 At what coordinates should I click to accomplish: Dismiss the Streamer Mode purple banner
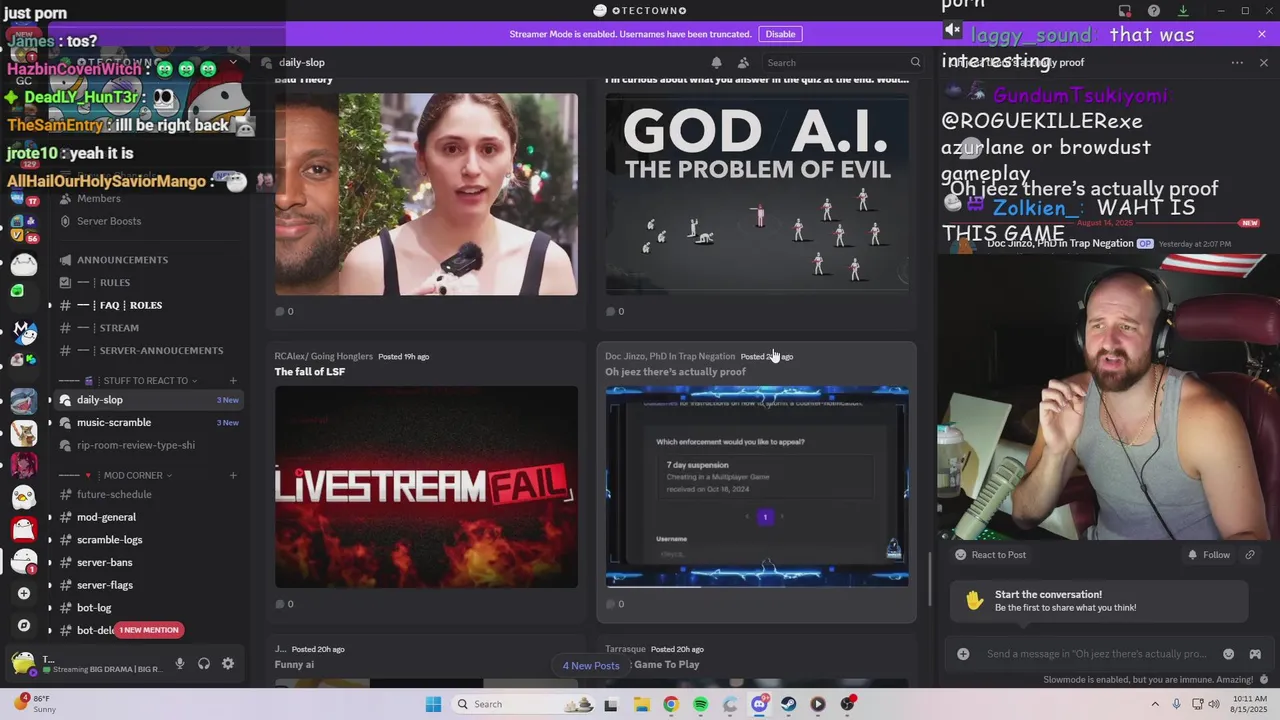(1261, 34)
